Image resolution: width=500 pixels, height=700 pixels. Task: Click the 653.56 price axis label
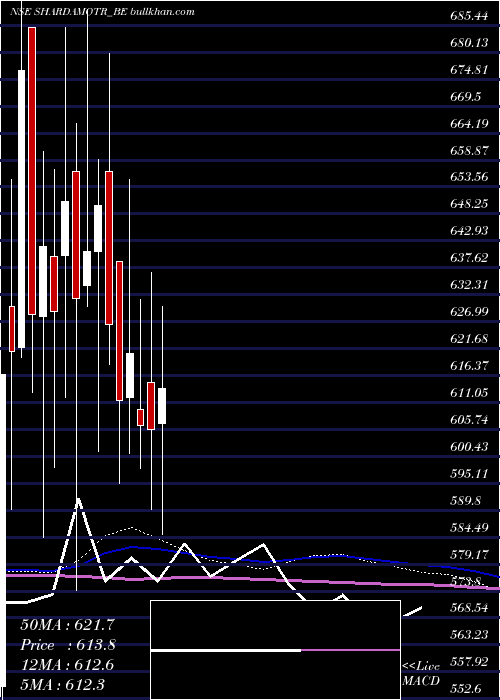pos(469,177)
